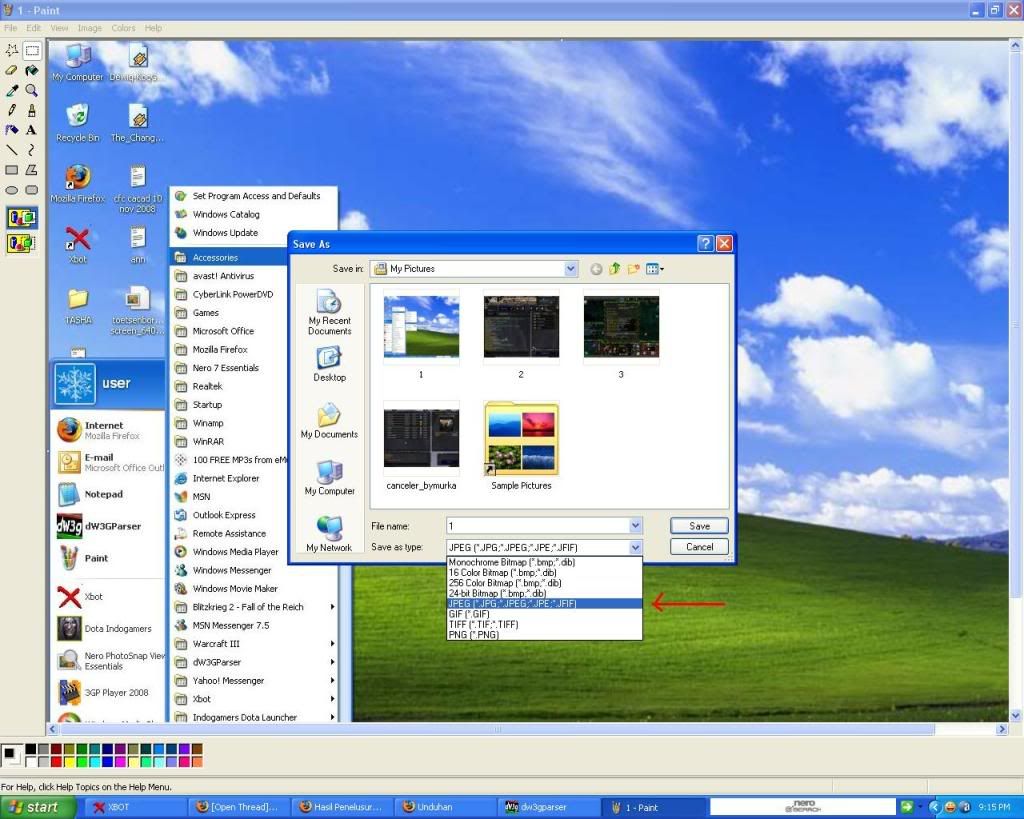
Task: Open the Image menu
Action: point(90,28)
